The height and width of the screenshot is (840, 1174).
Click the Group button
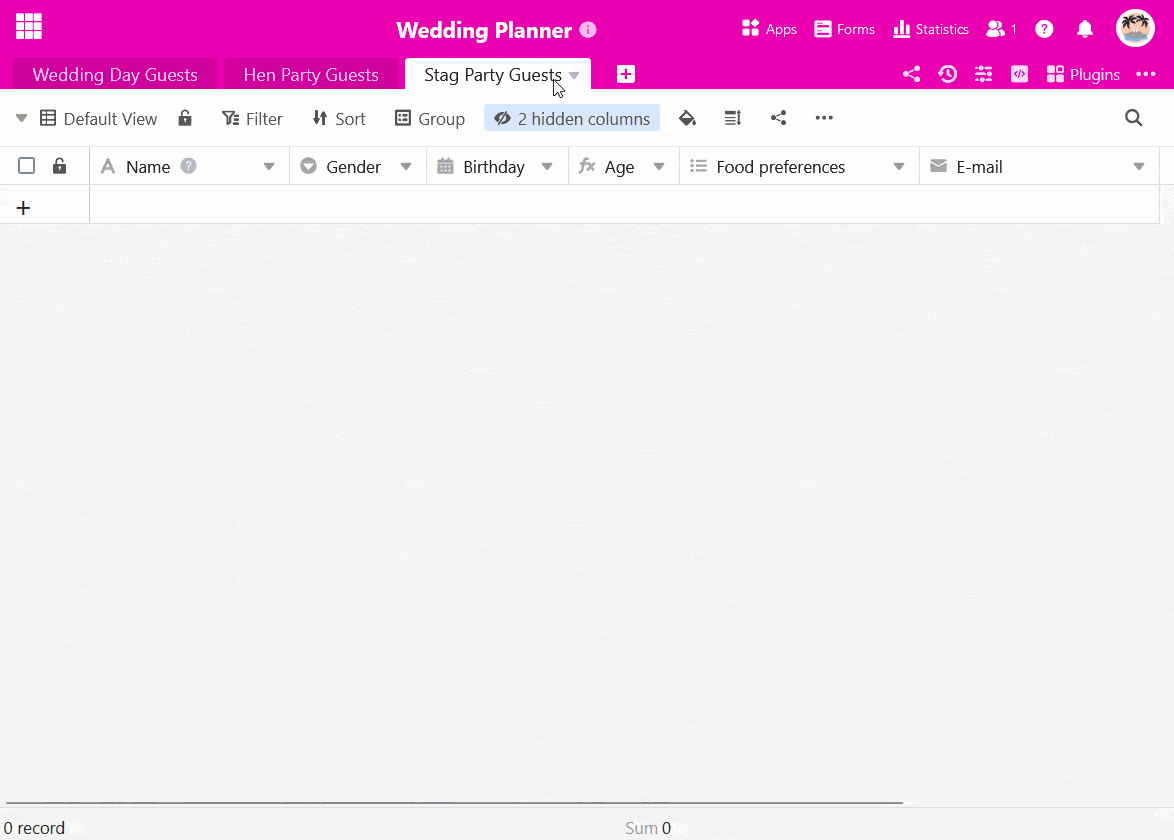(430, 118)
